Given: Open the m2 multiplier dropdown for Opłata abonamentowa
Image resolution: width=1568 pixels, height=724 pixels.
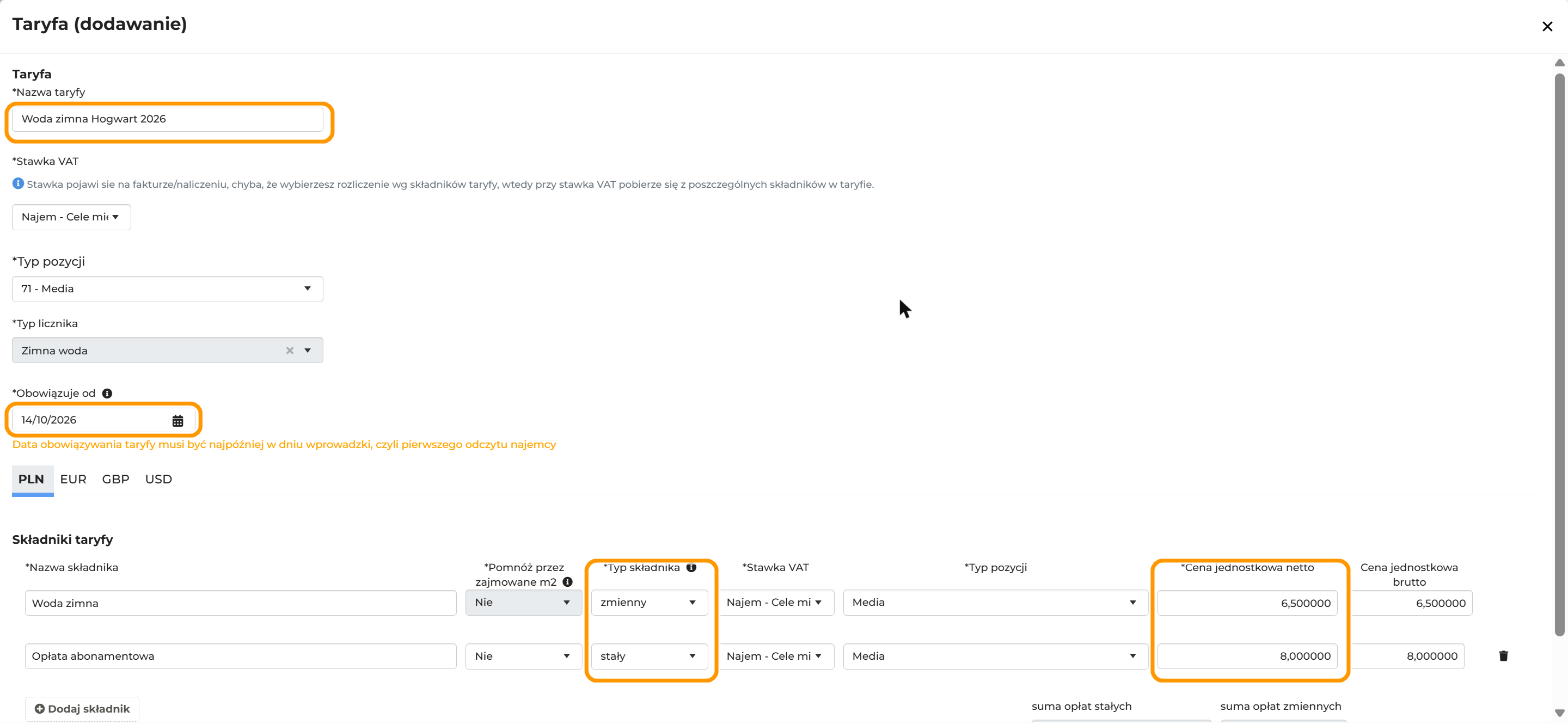Looking at the screenshot, I should (524, 656).
